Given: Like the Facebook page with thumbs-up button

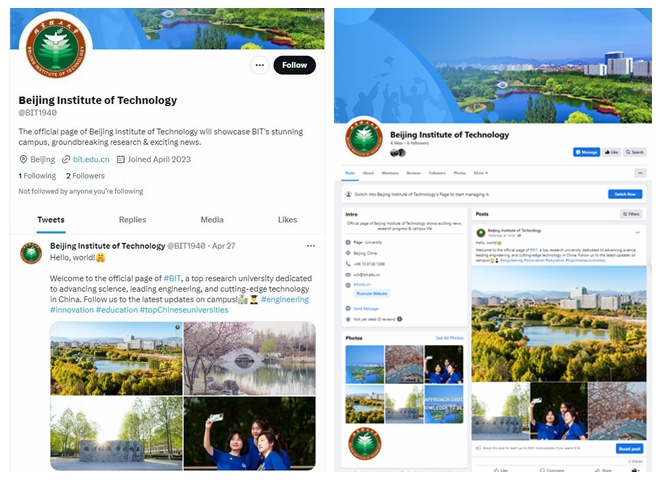Looking at the screenshot, I should pos(612,152).
